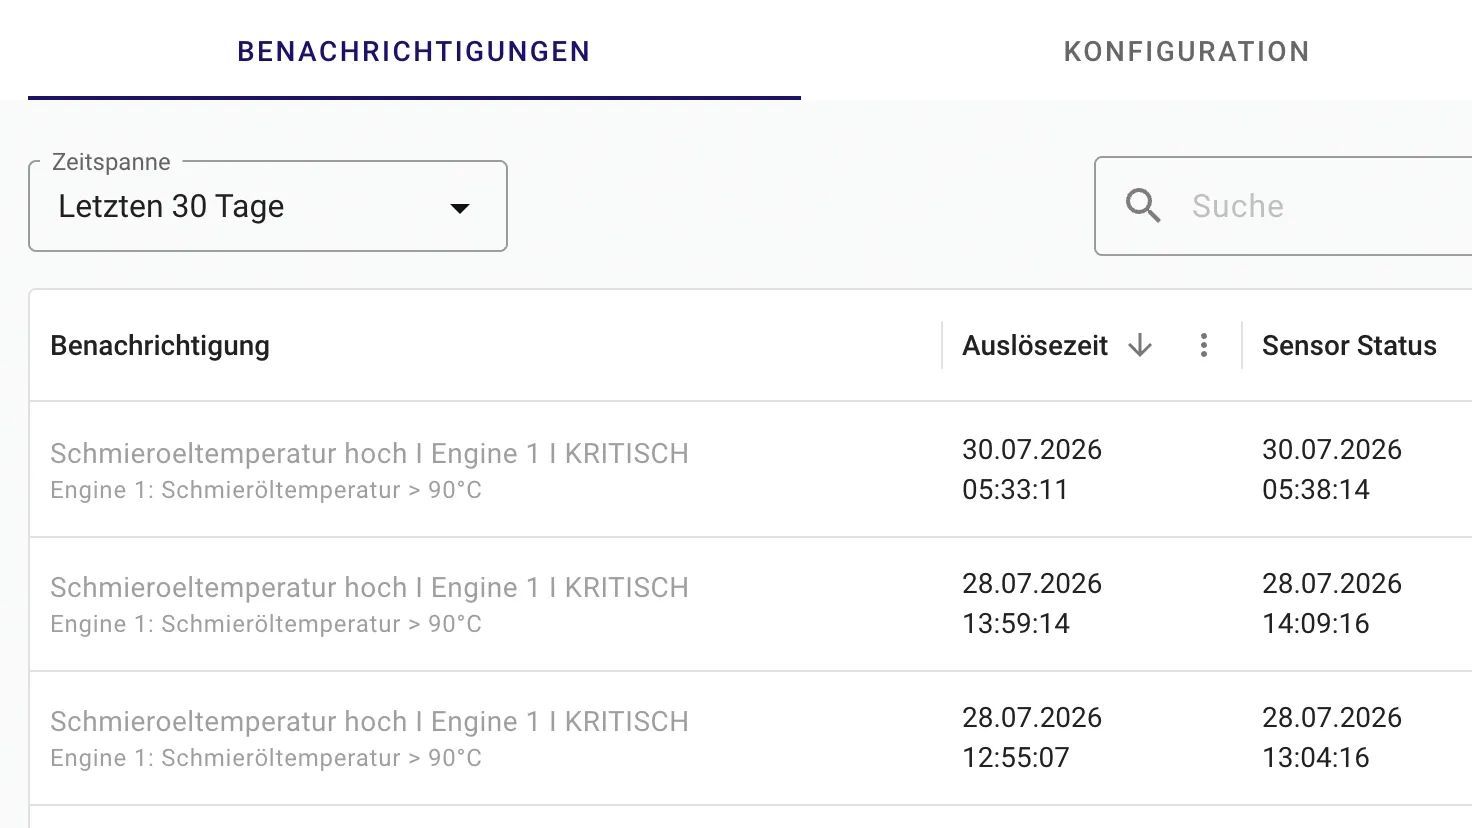Click the search magnifier icon
Viewport: 1472px width, 828px height.
point(1143,206)
